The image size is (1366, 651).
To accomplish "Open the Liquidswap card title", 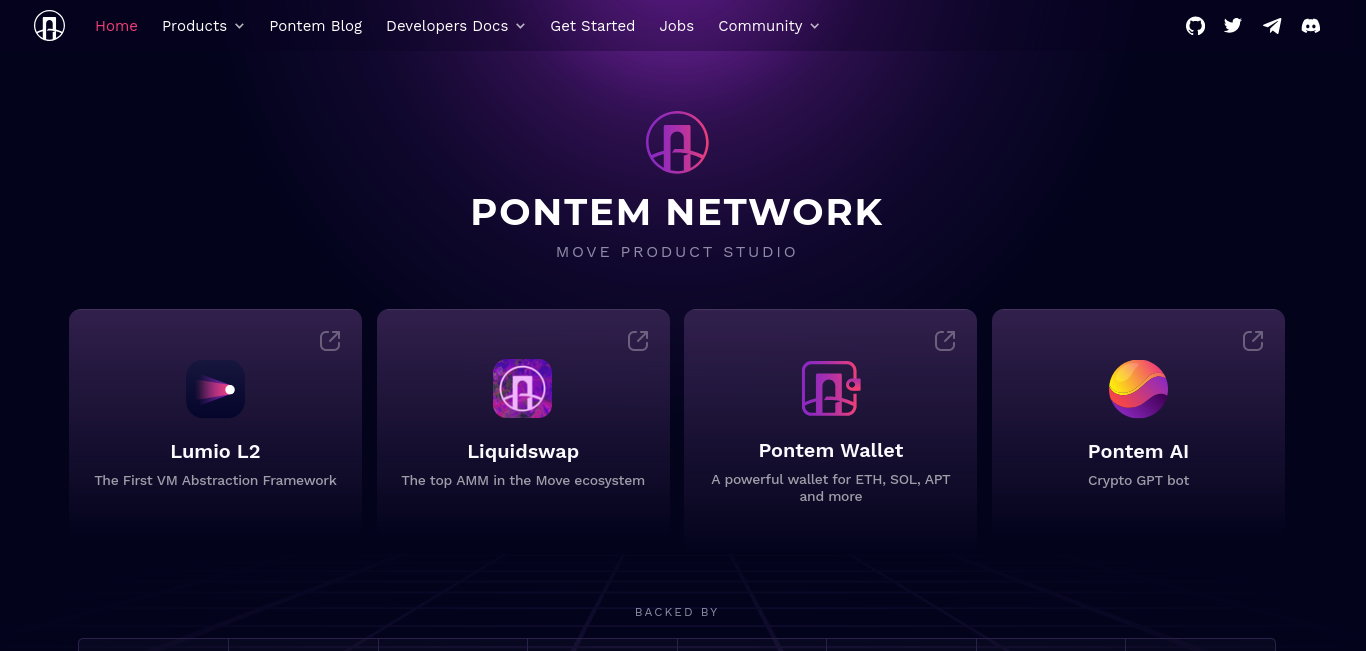I will point(523,451).
